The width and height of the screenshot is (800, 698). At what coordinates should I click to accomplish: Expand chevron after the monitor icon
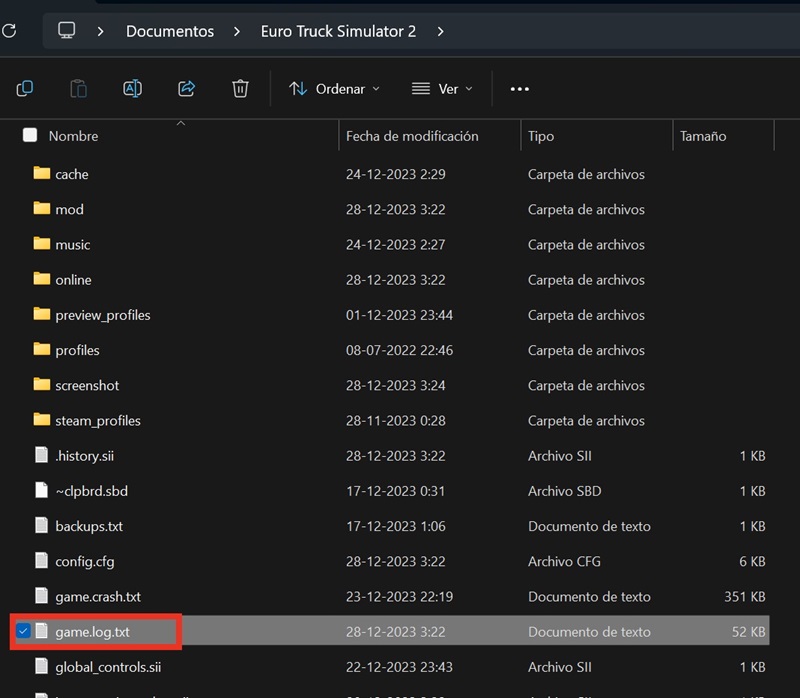point(101,32)
